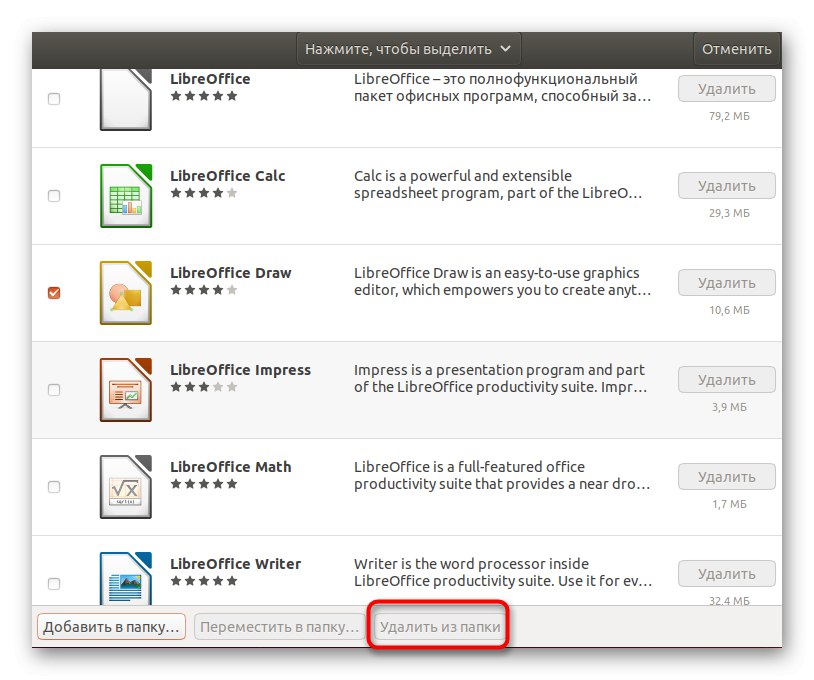Click 'Переместить в папку…' button
814x680 pixels.
(279, 627)
